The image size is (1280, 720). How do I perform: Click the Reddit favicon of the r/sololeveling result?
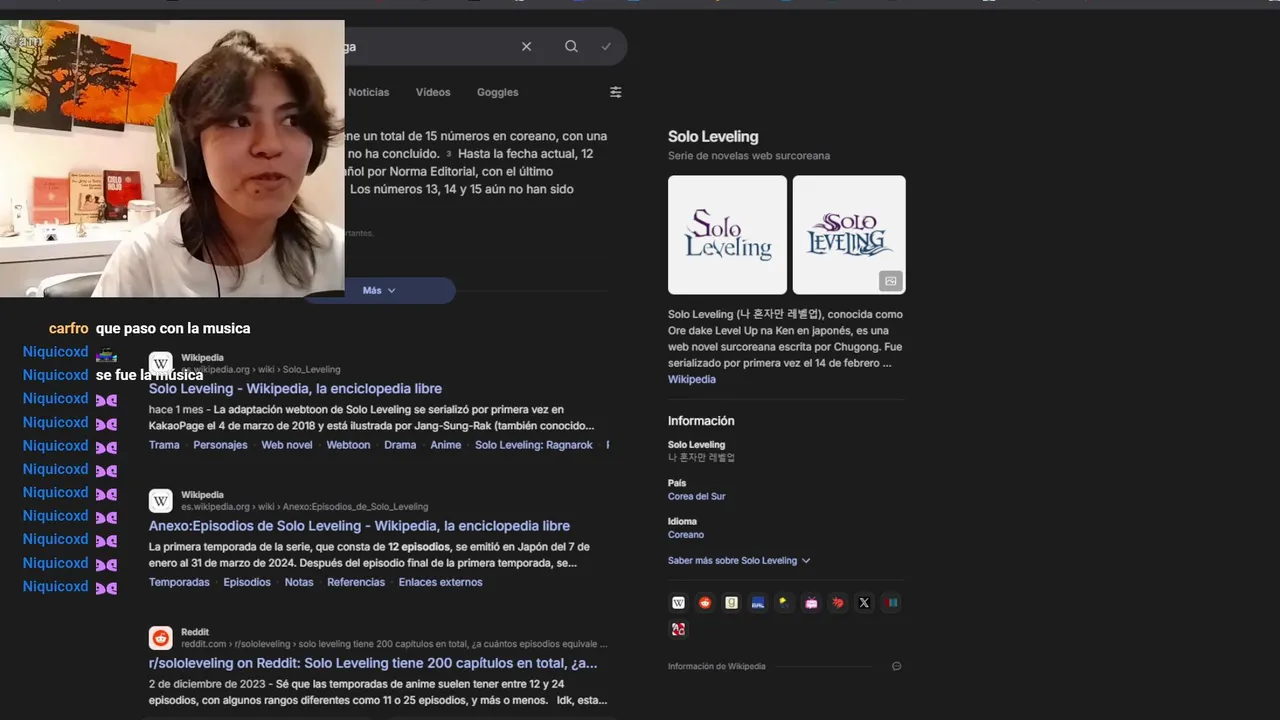coord(161,638)
